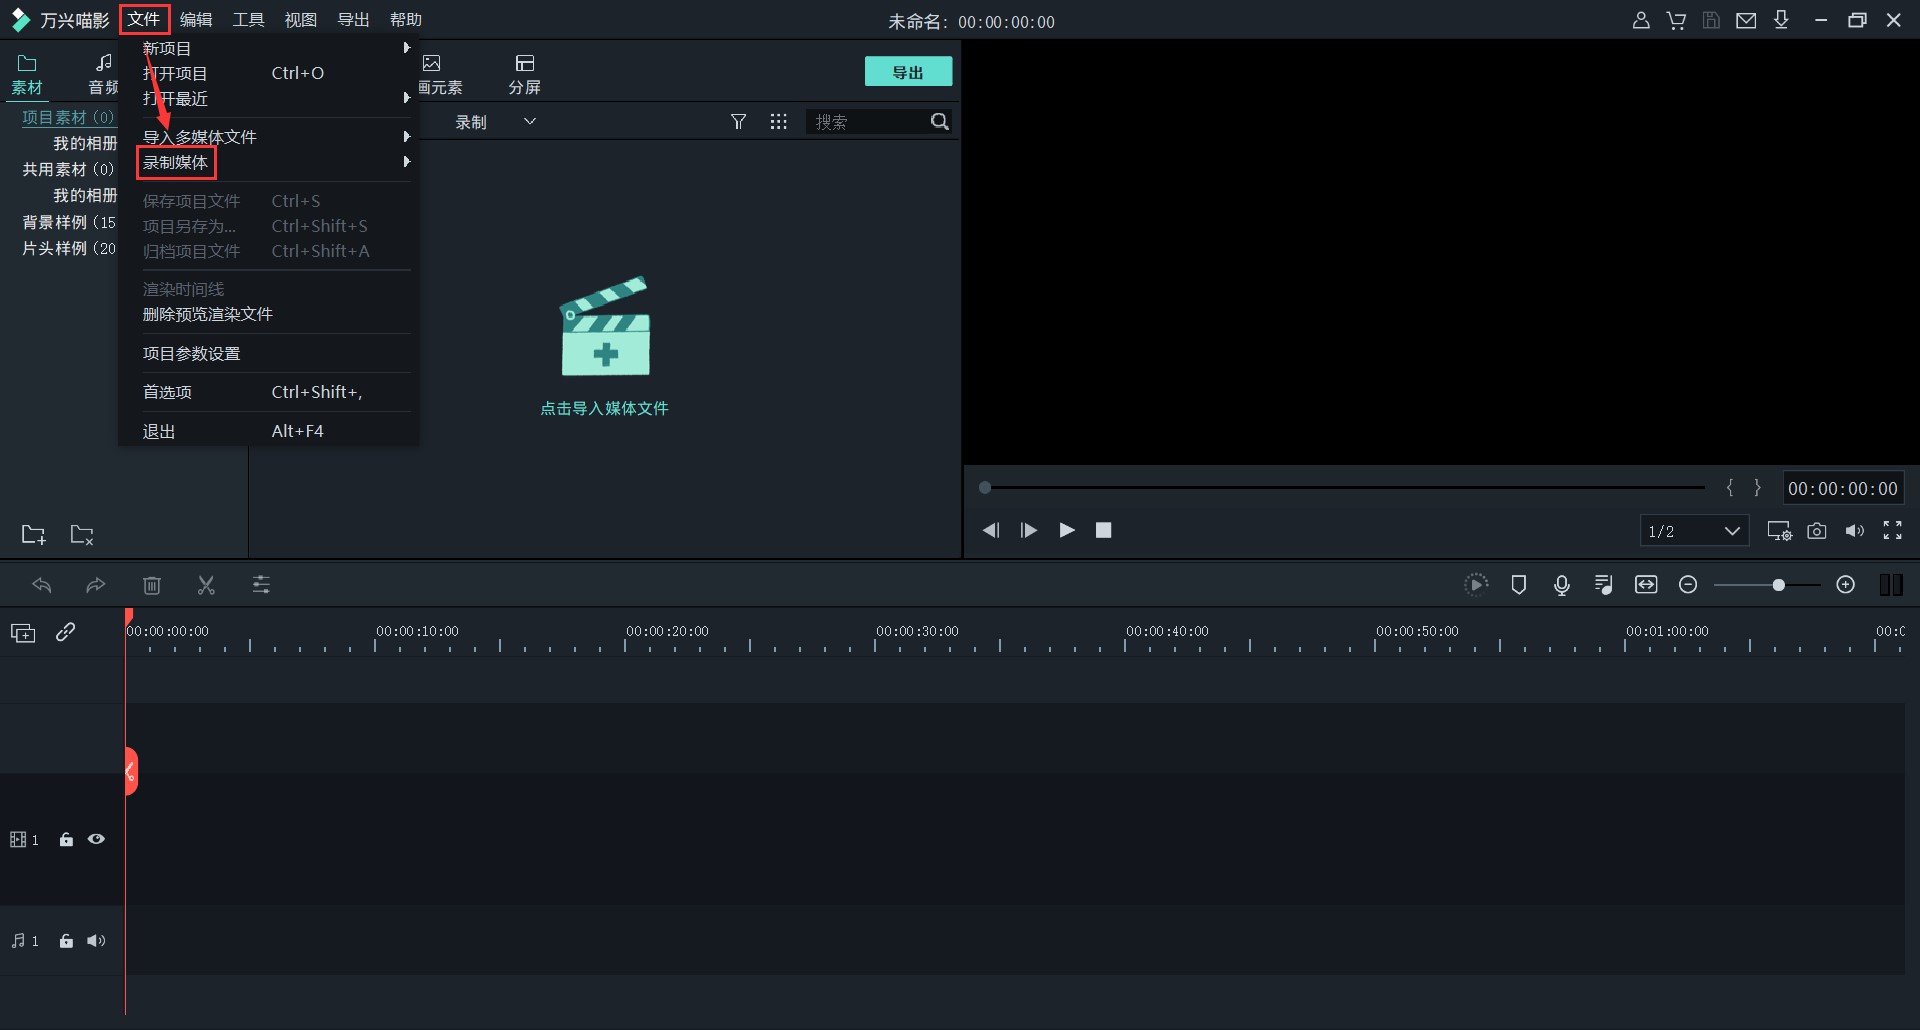Hide video track 1 with eye icon
Screen dimensions: 1920x1030
(96, 840)
